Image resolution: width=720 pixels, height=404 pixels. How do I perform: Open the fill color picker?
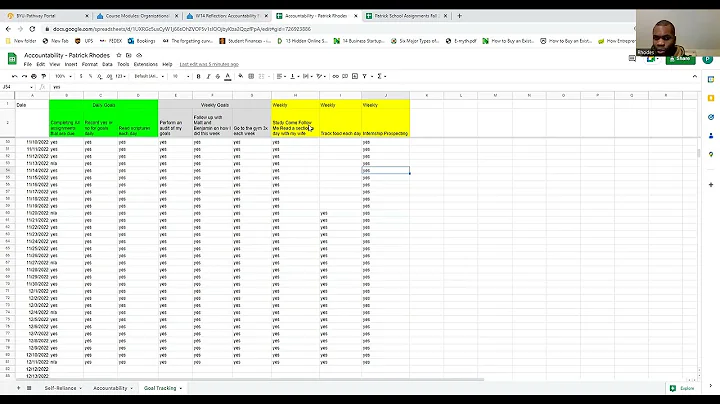(x=241, y=76)
